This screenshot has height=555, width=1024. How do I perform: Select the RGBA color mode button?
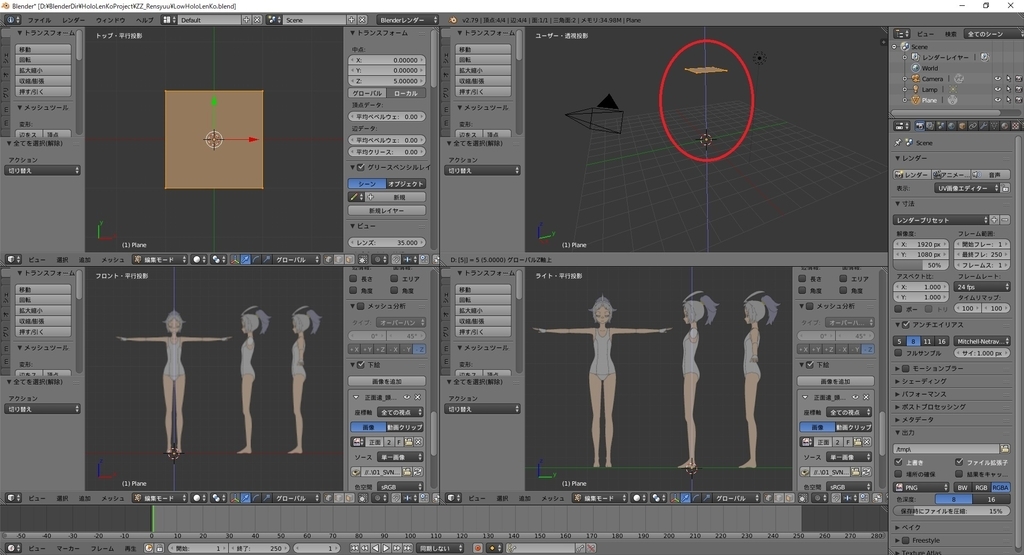point(1000,487)
